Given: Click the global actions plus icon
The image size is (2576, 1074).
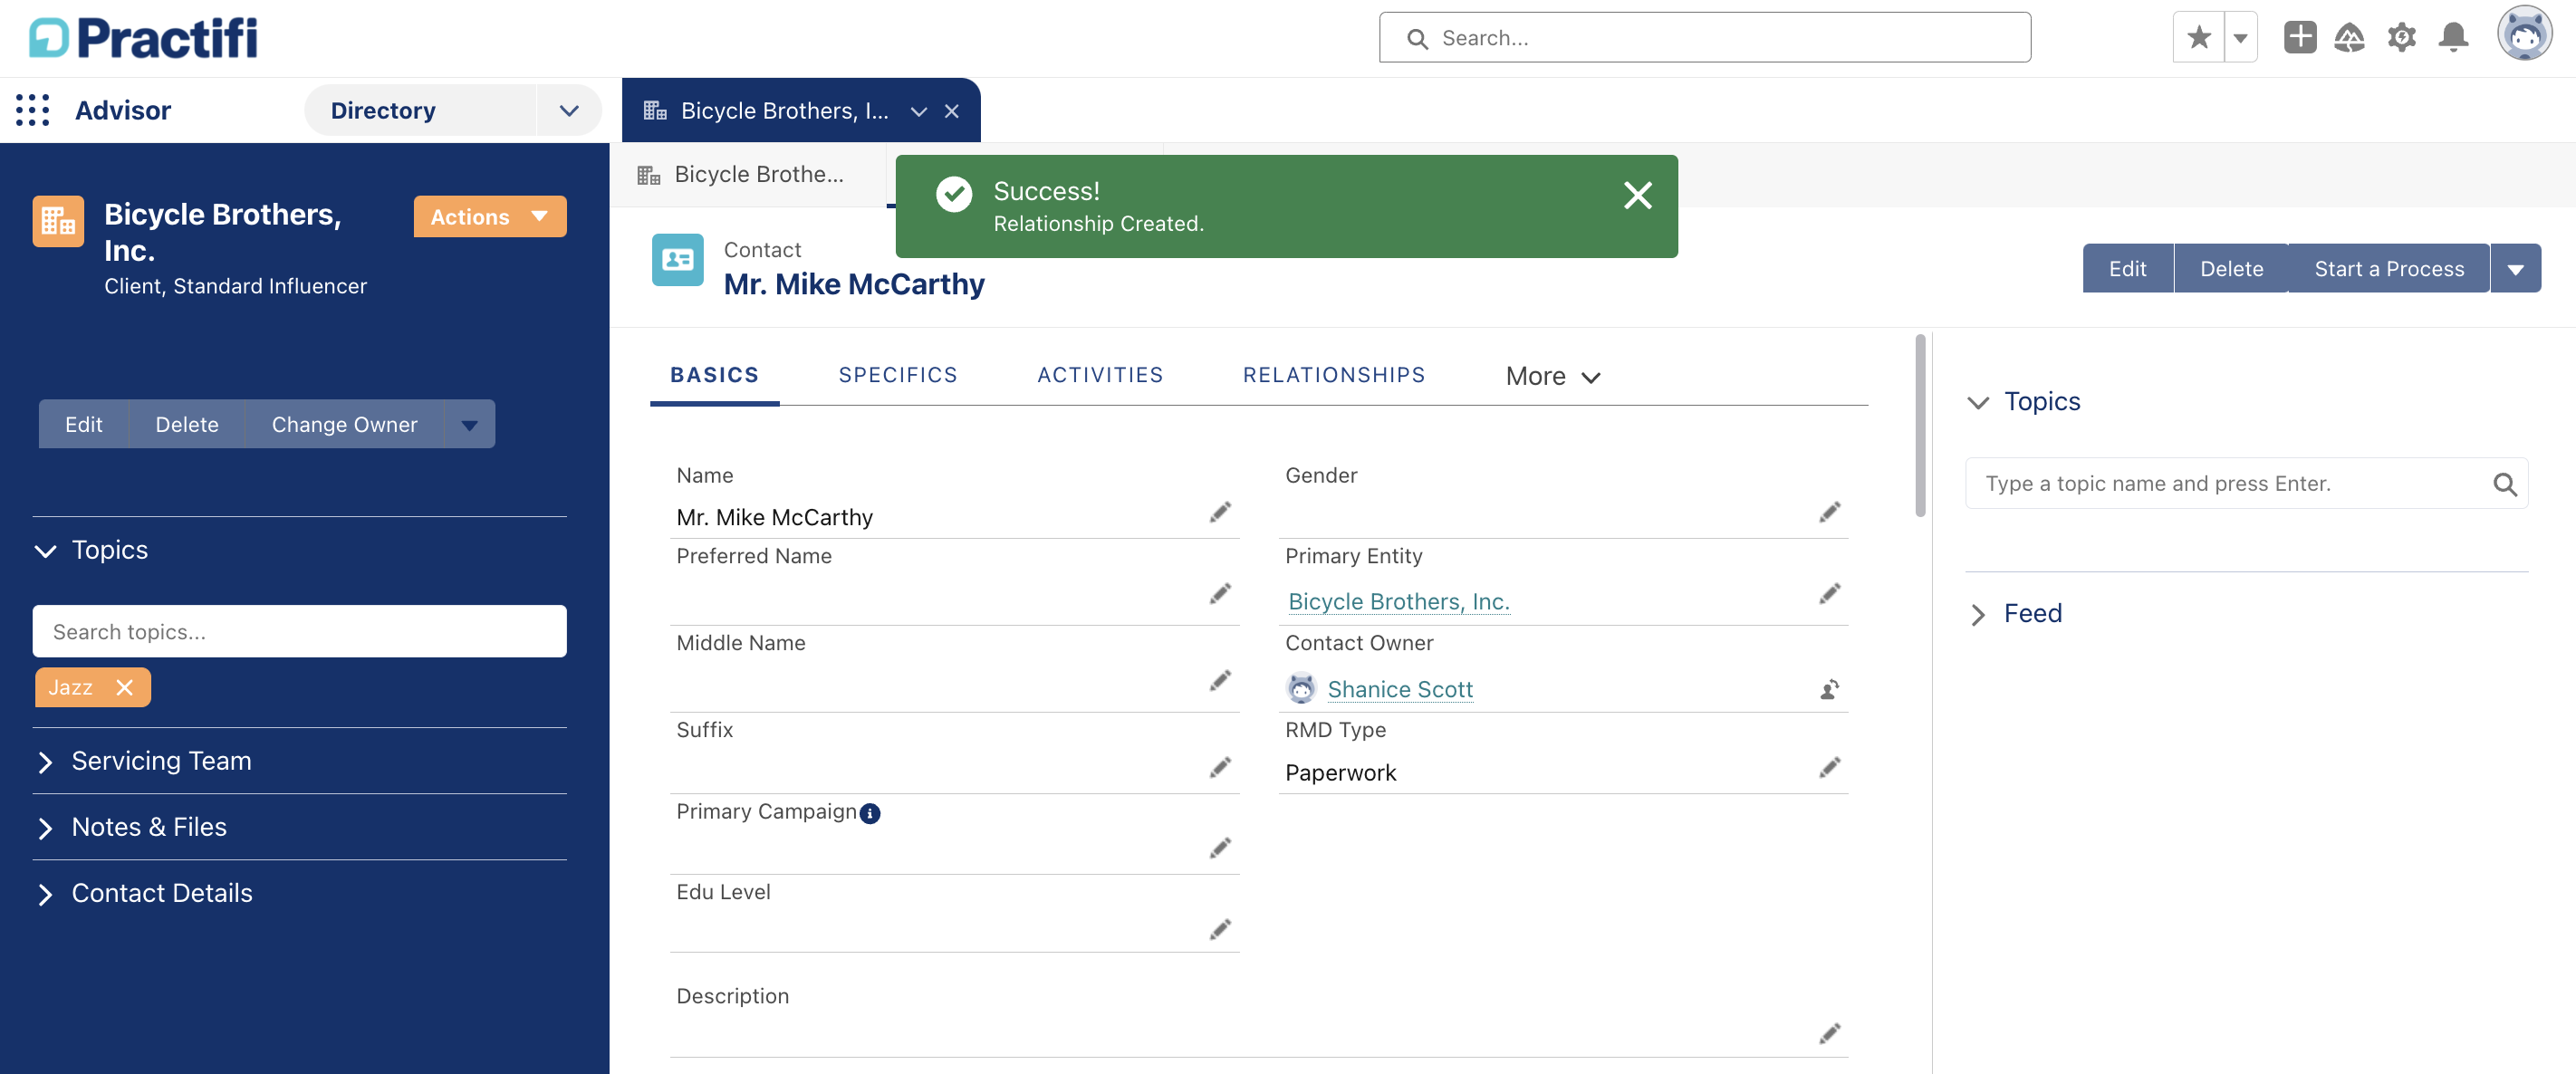Looking at the screenshot, I should tap(2300, 38).
